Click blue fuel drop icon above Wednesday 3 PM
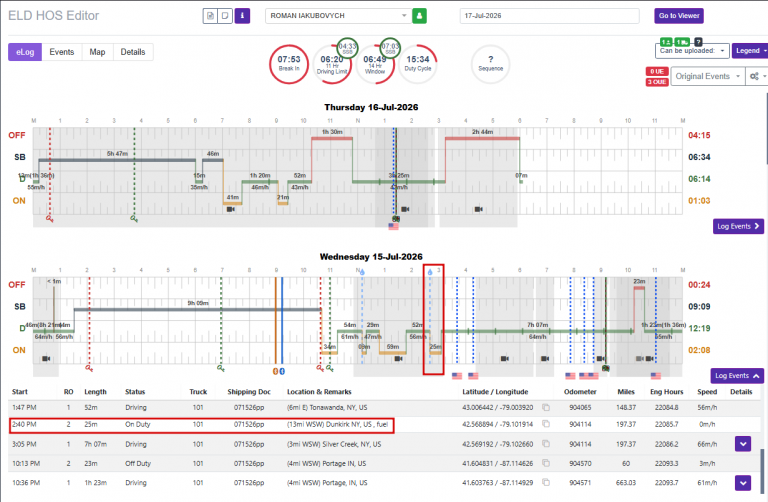768x502 pixels. [430, 272]
